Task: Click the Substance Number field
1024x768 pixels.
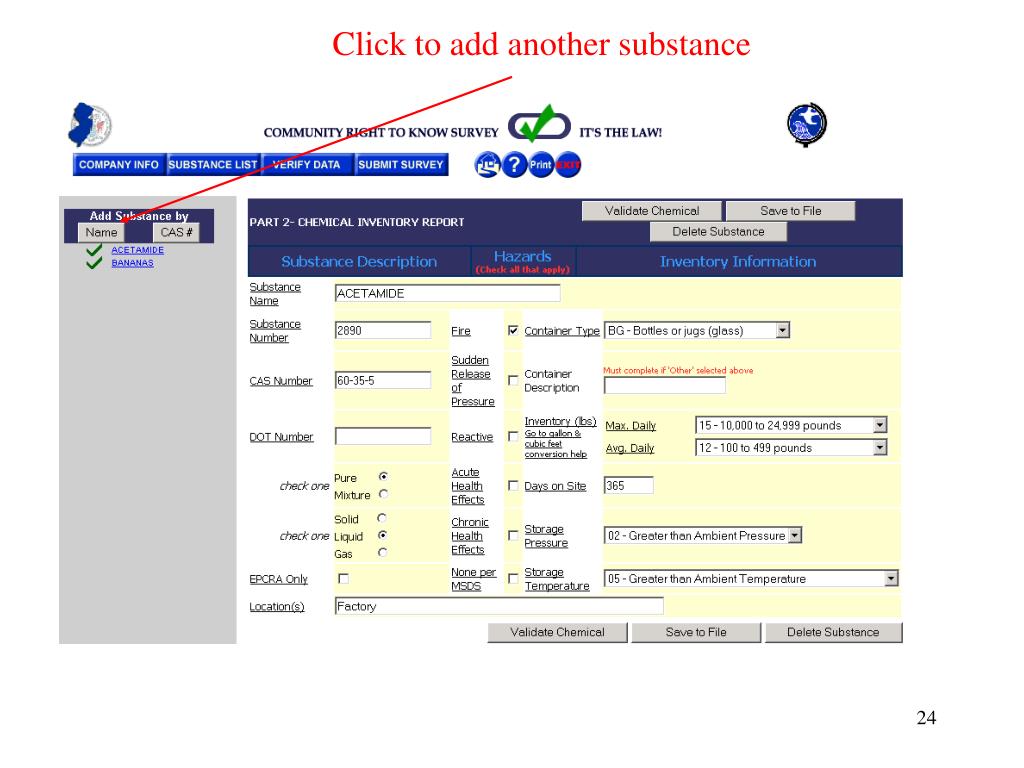Action: point(383,330)
